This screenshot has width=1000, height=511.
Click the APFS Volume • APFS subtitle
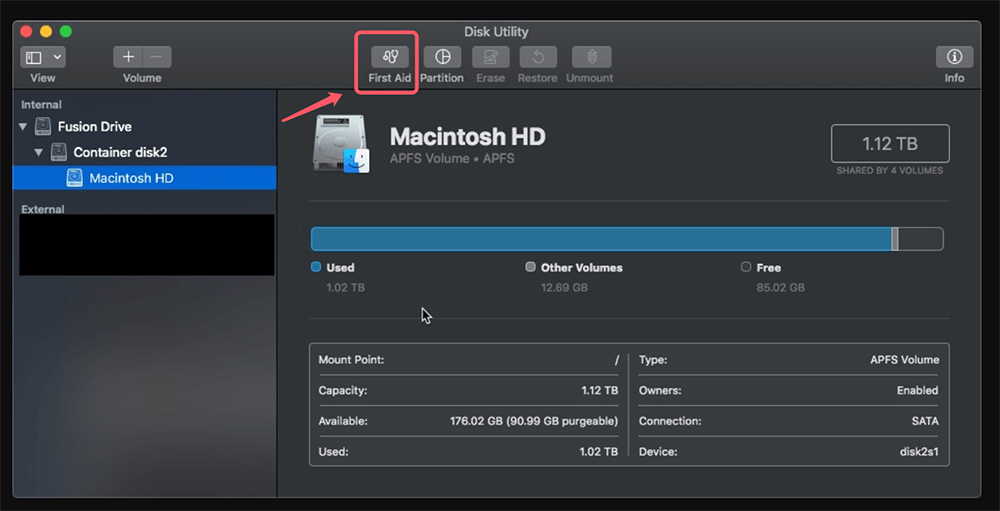(452, 158)
